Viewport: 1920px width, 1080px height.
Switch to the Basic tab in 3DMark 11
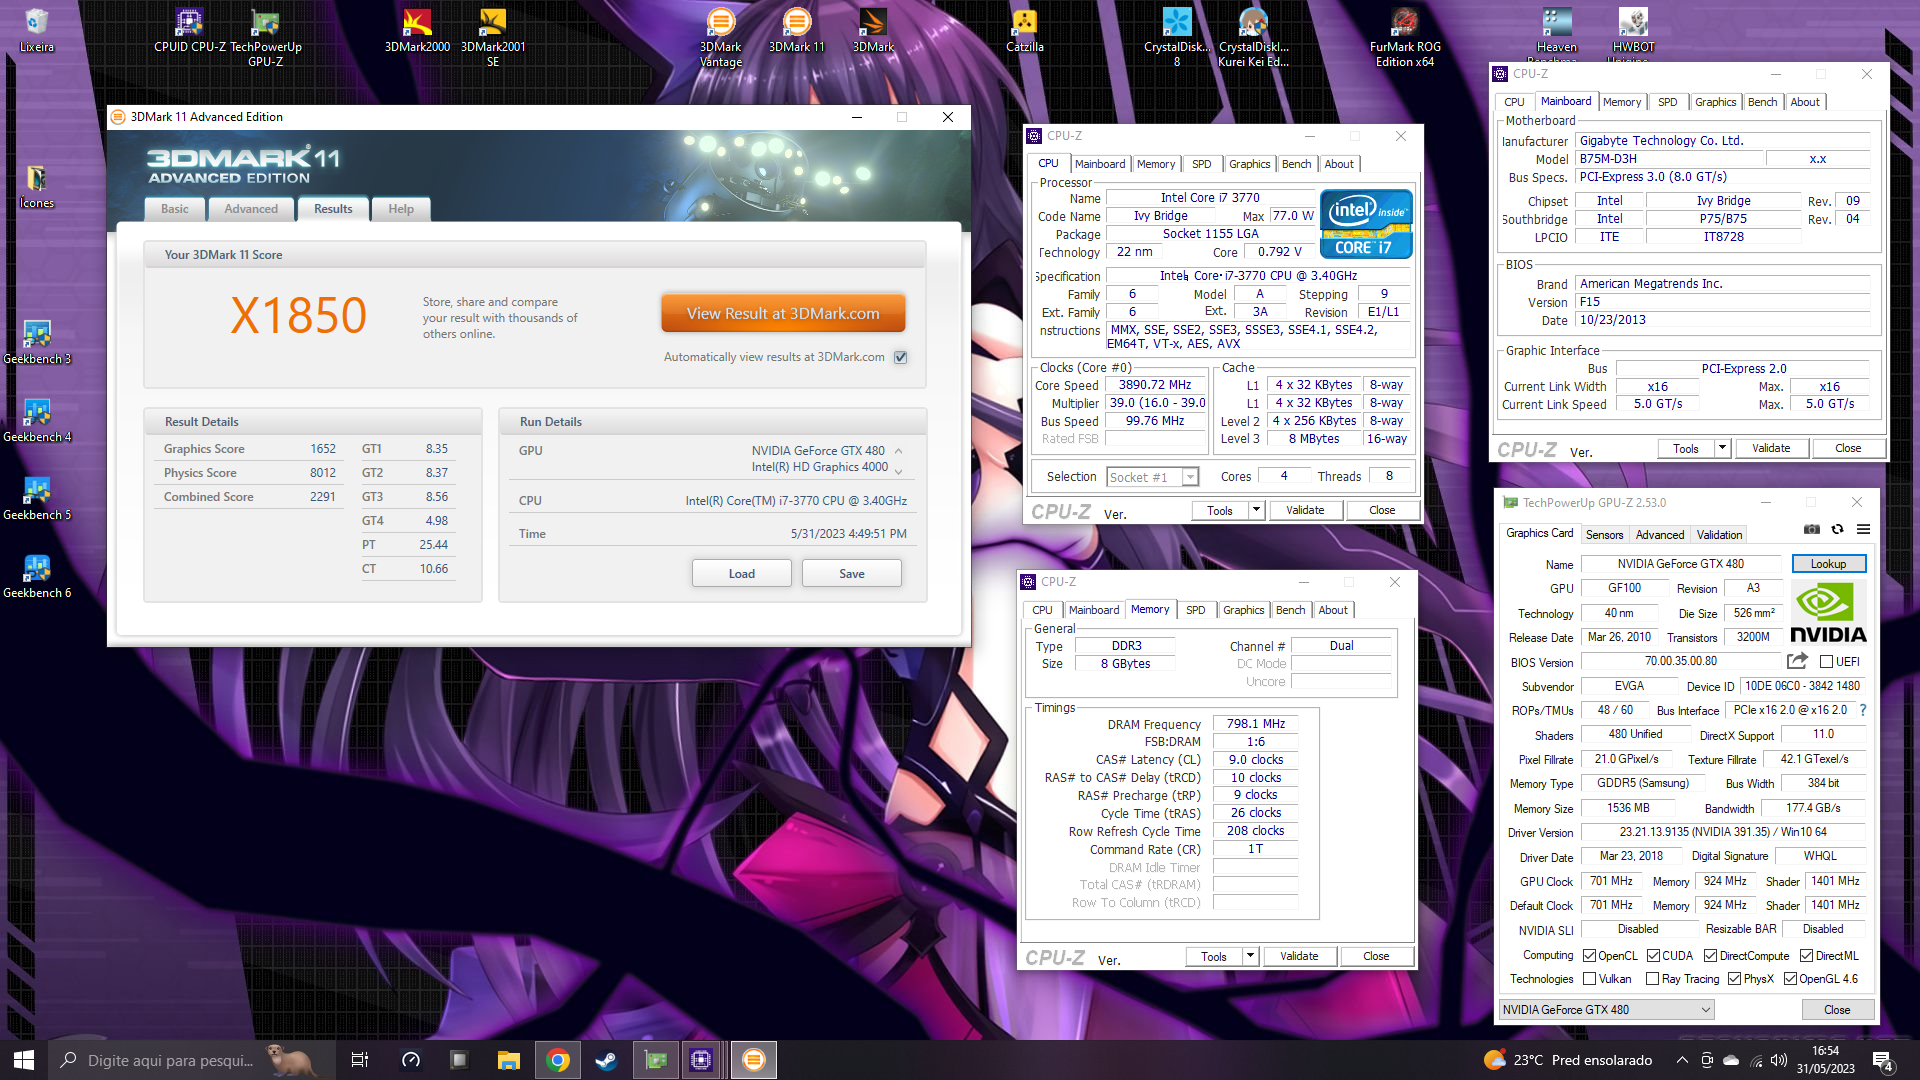175,209
